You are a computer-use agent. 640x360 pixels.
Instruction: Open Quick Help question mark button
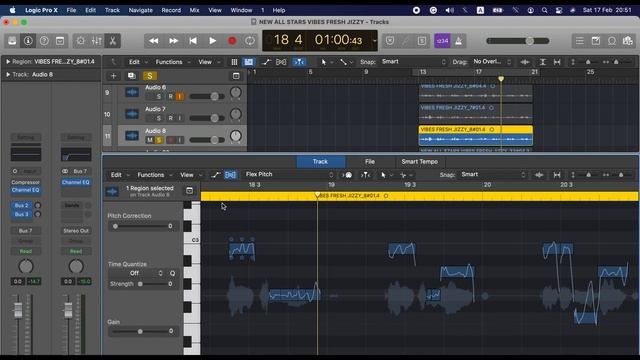[44, 41]
